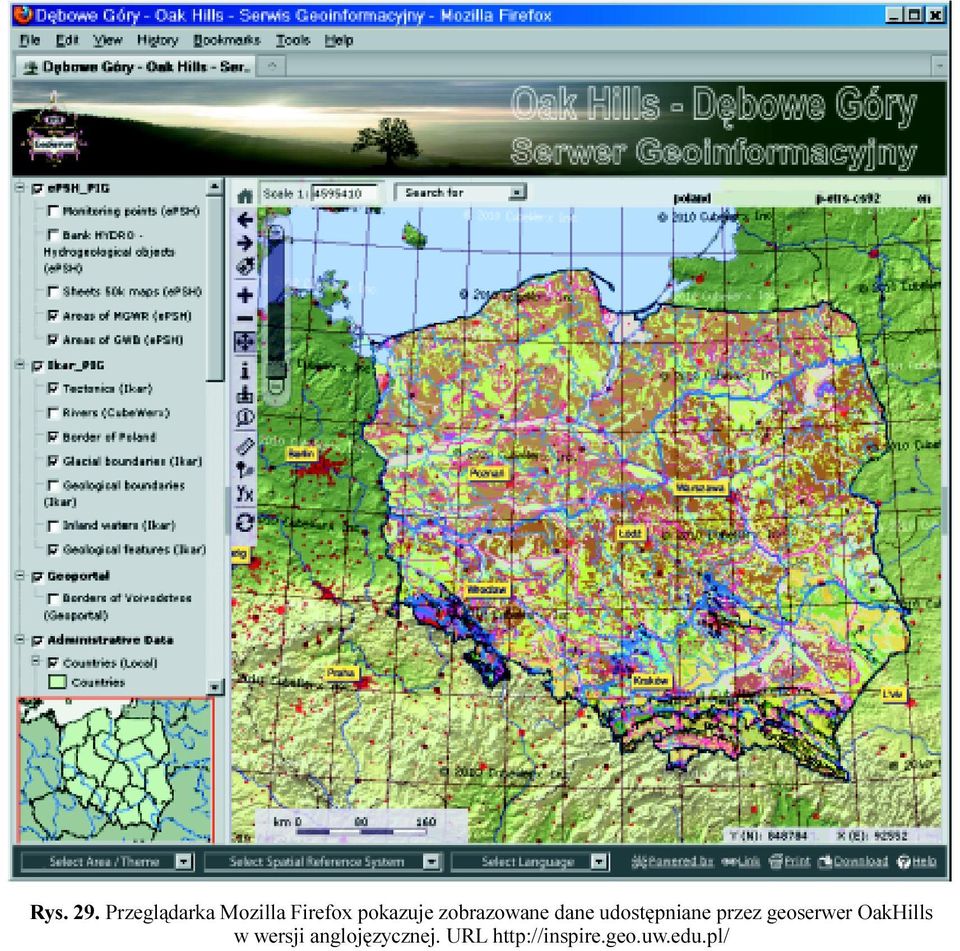Screen dimensions: 960x951
Task: Enable Monitoring points (ePSH) layer
Action: (53, 211)
